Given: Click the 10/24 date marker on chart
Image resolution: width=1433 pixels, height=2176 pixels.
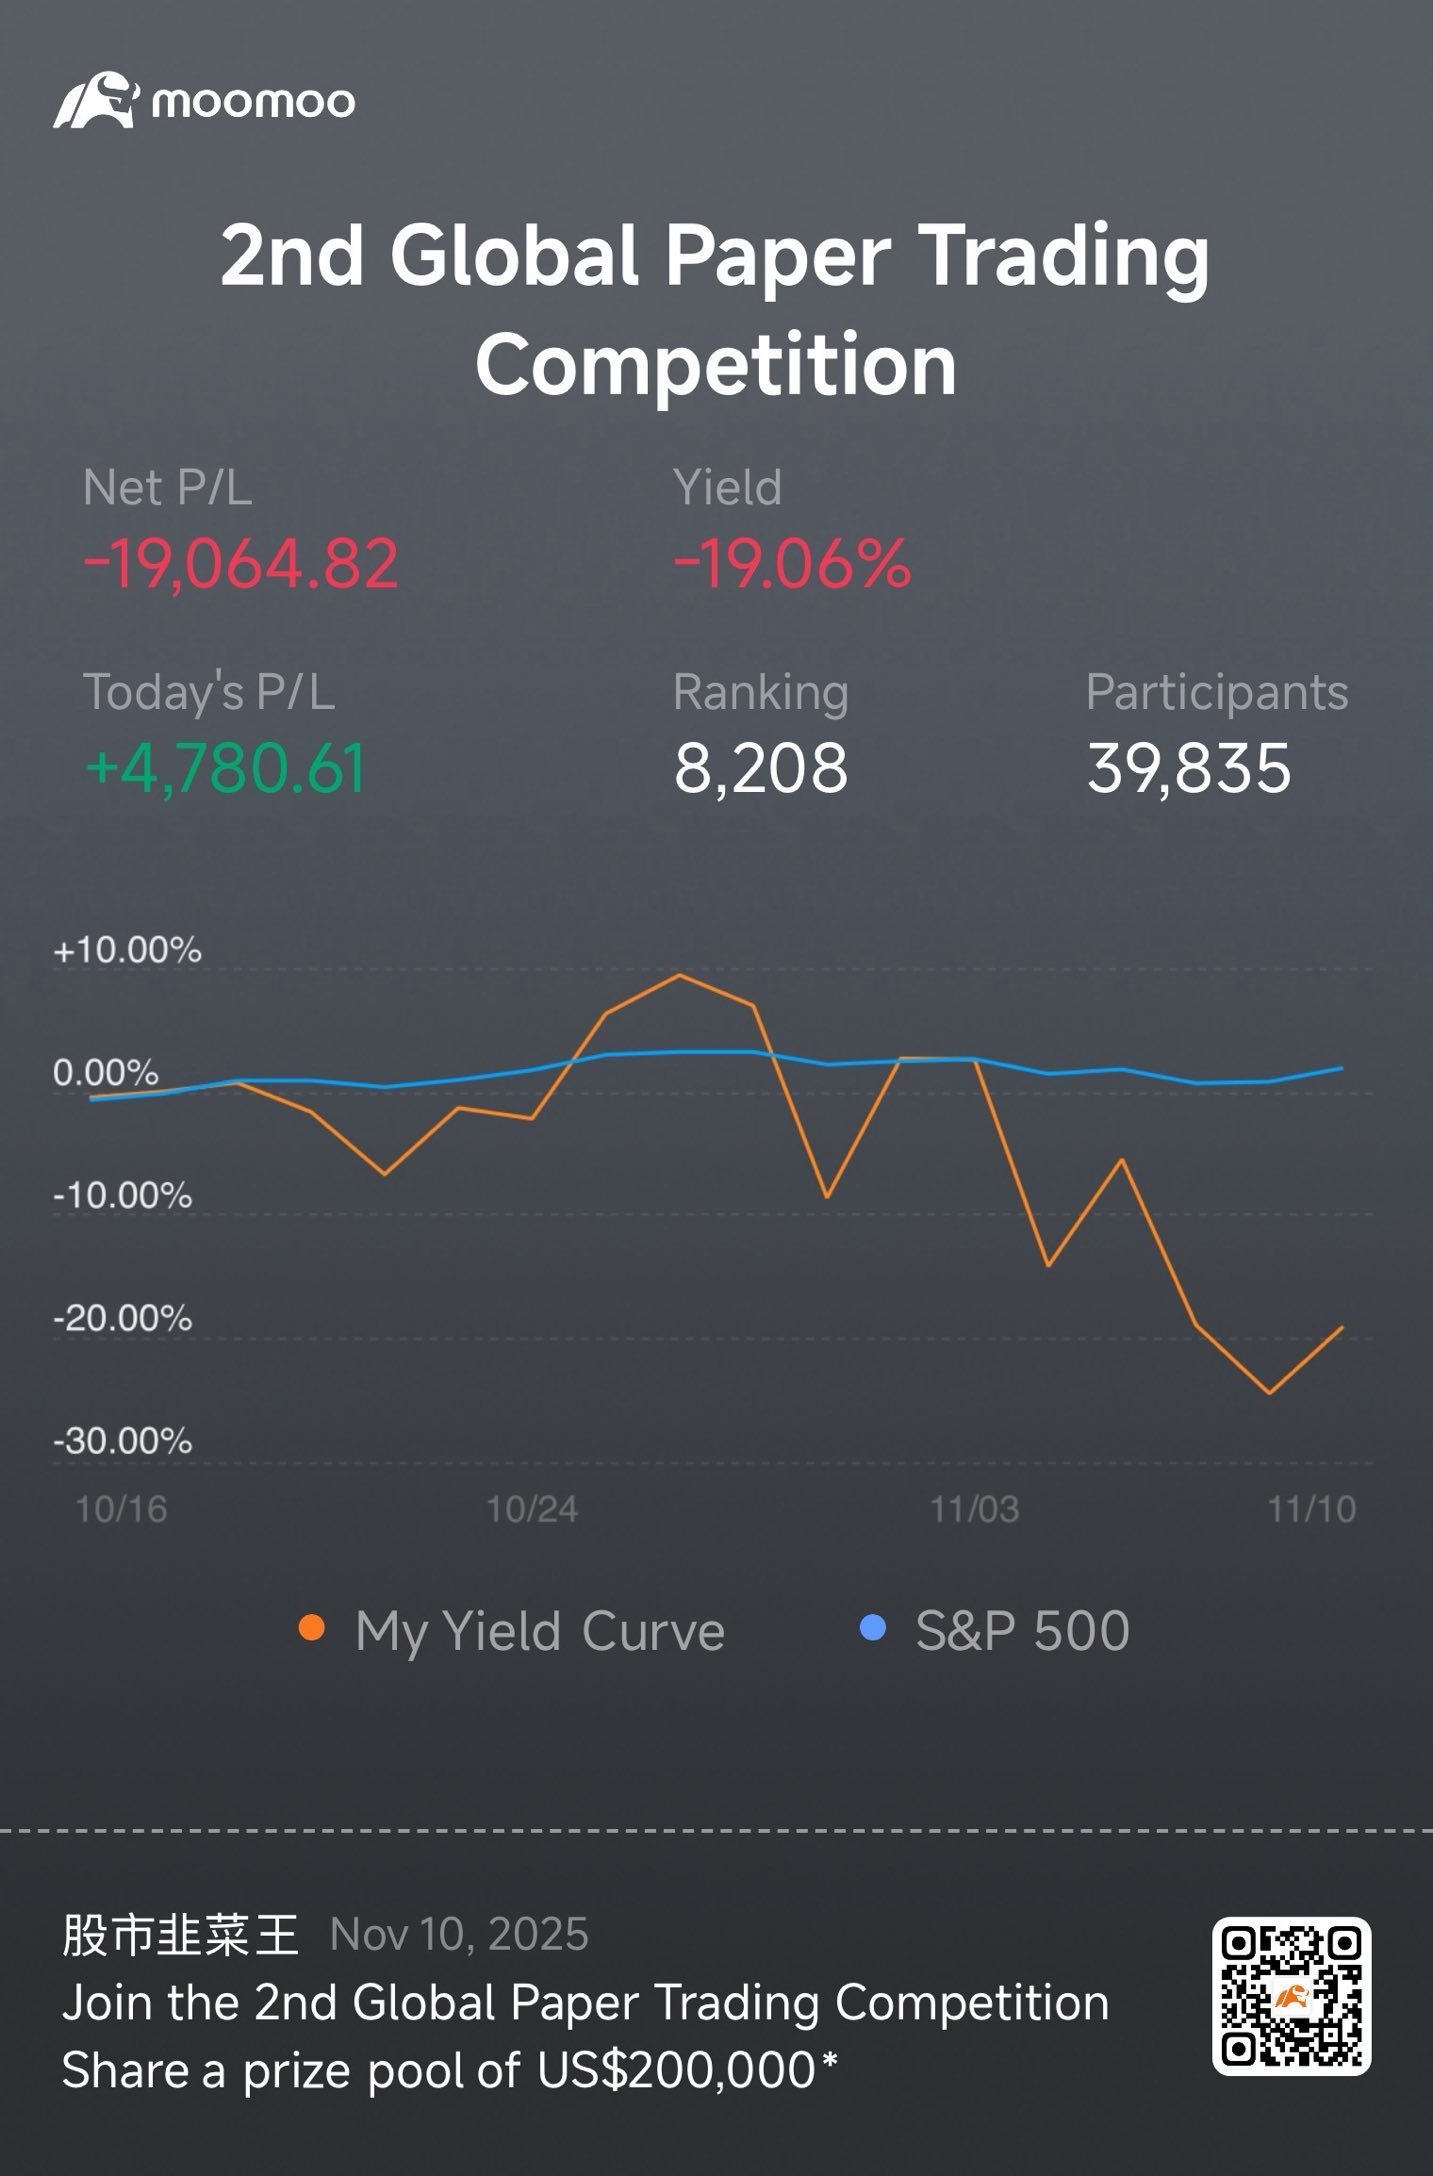Looking at the screenshot, I should point(532,1509).
